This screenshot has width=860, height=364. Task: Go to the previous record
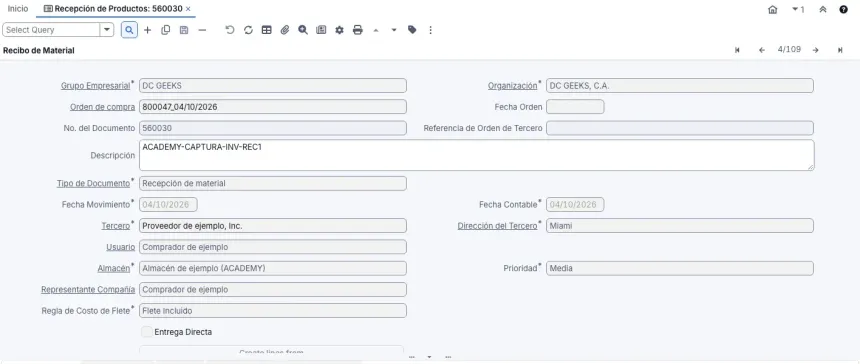pos(762,50)
